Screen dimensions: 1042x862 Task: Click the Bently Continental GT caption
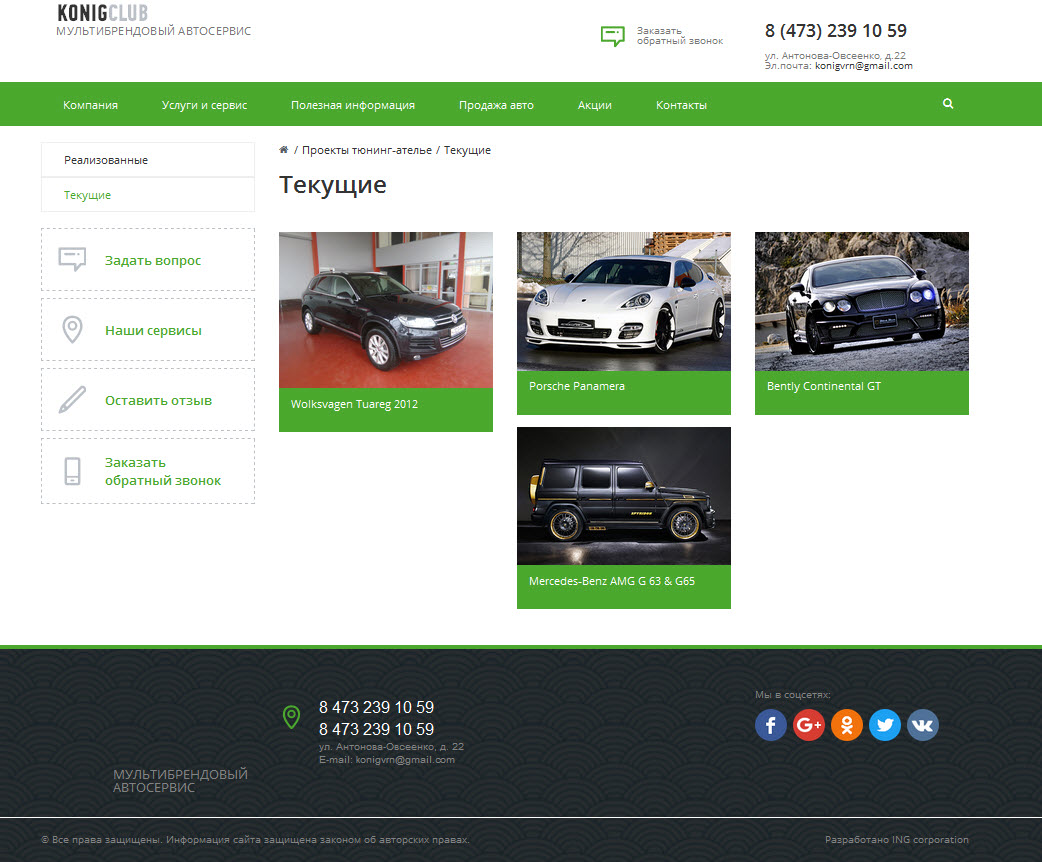[x=824, y=386]
